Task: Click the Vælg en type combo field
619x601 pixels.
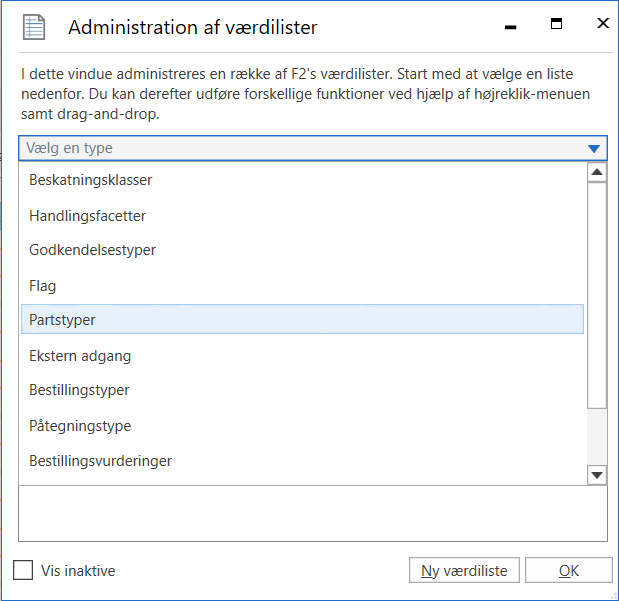Action: point(300,148)
